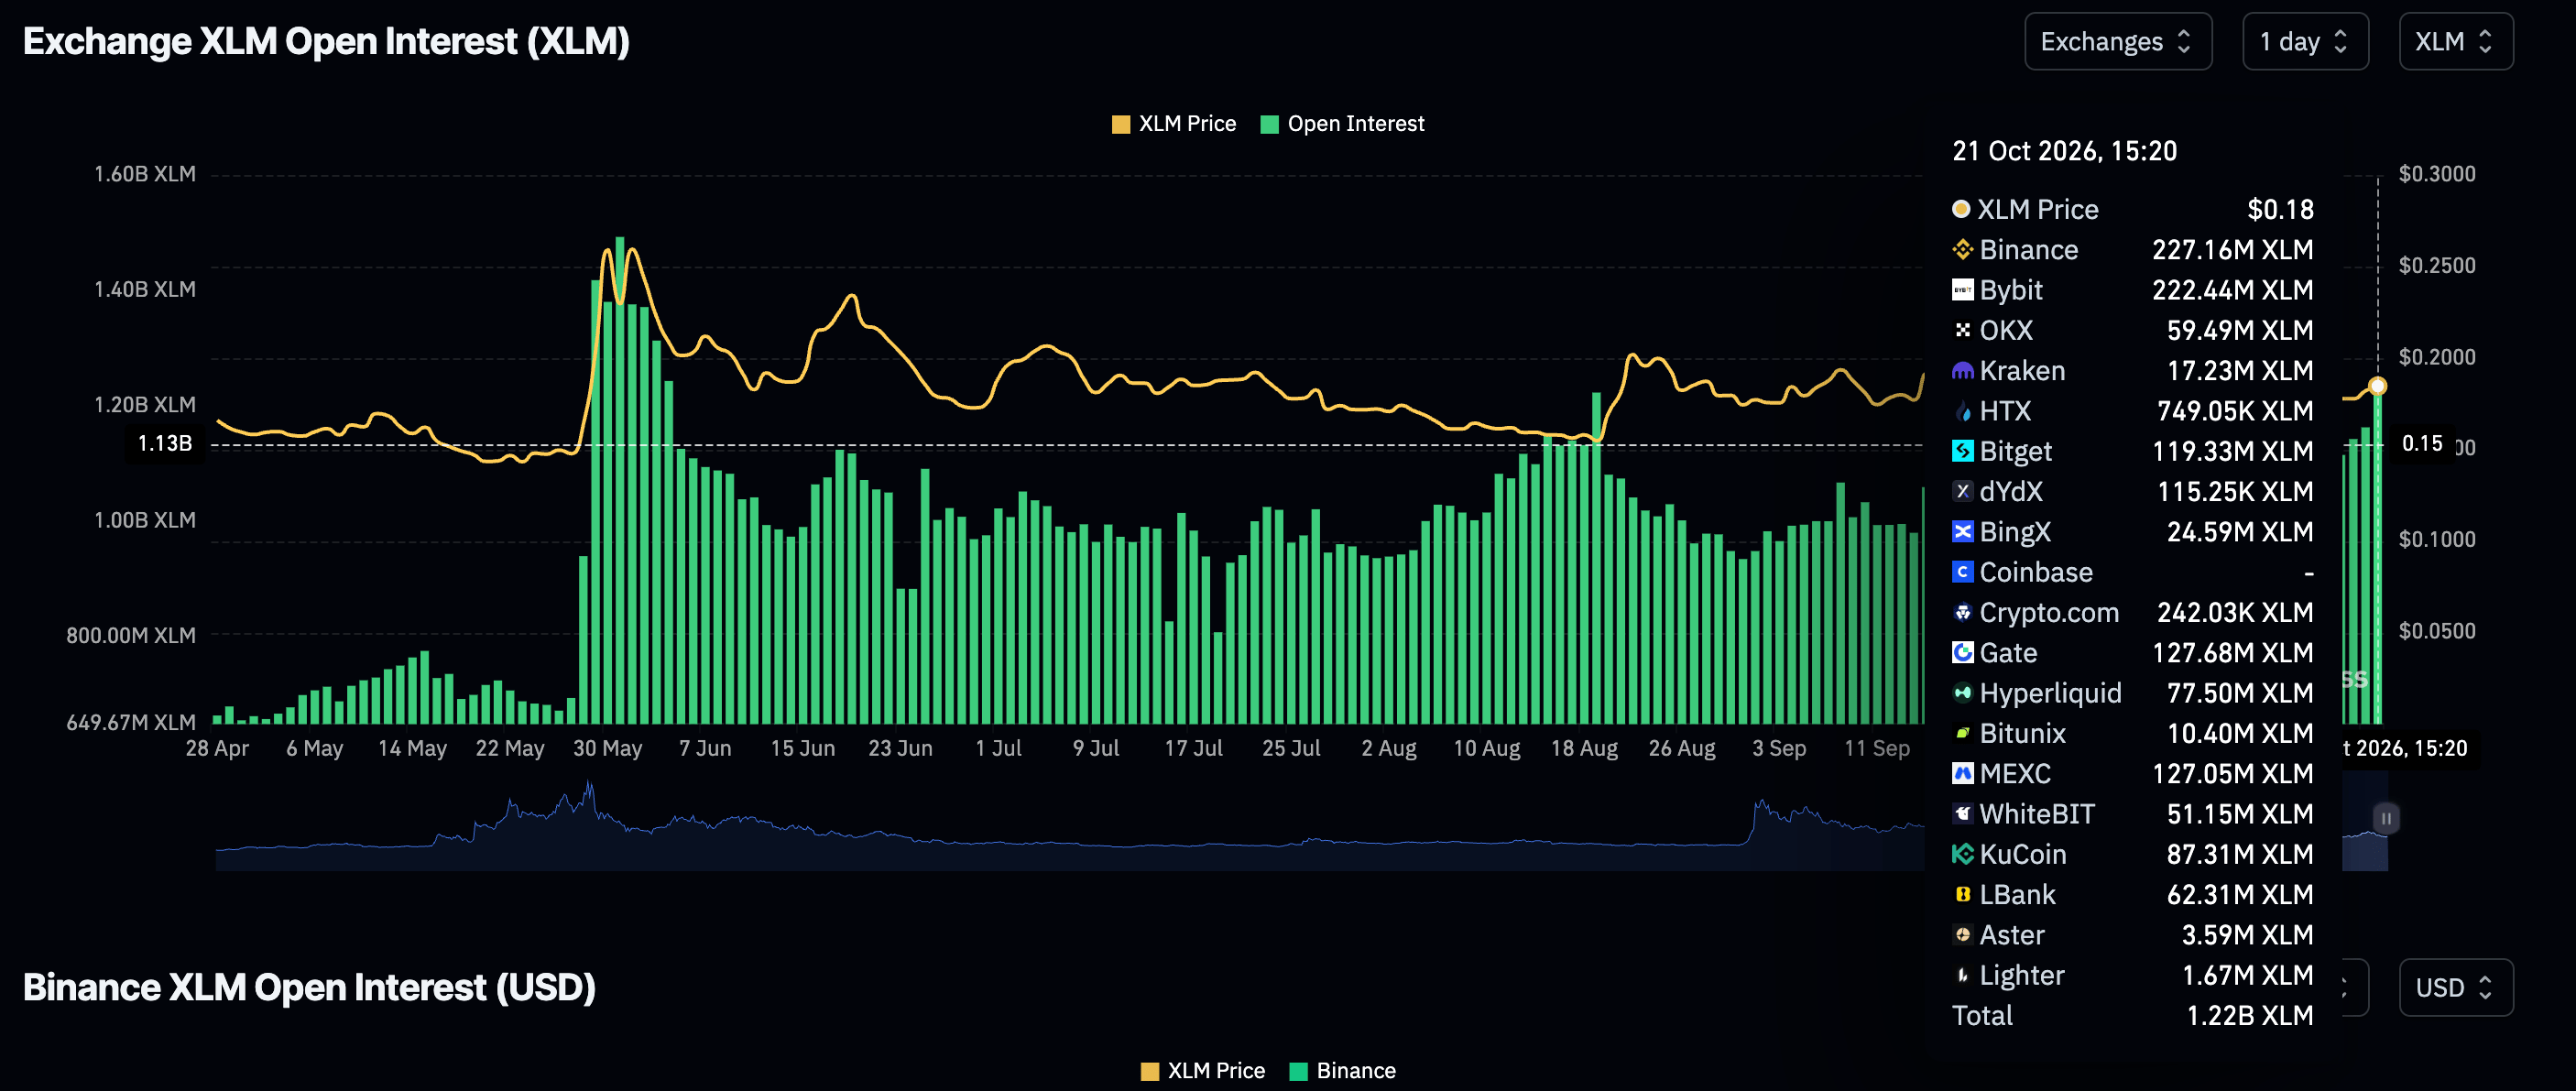Click the Bybit logo icon in tooltip
2576x1091 pixels.
1962,290
